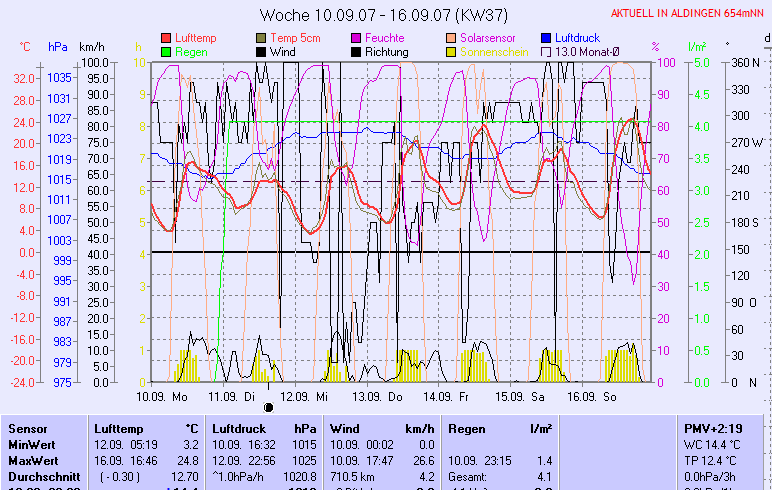Click the moon phase marker below the chart
Image resolution: width=772 pixels, height=490 pixels.
point(268,407)
